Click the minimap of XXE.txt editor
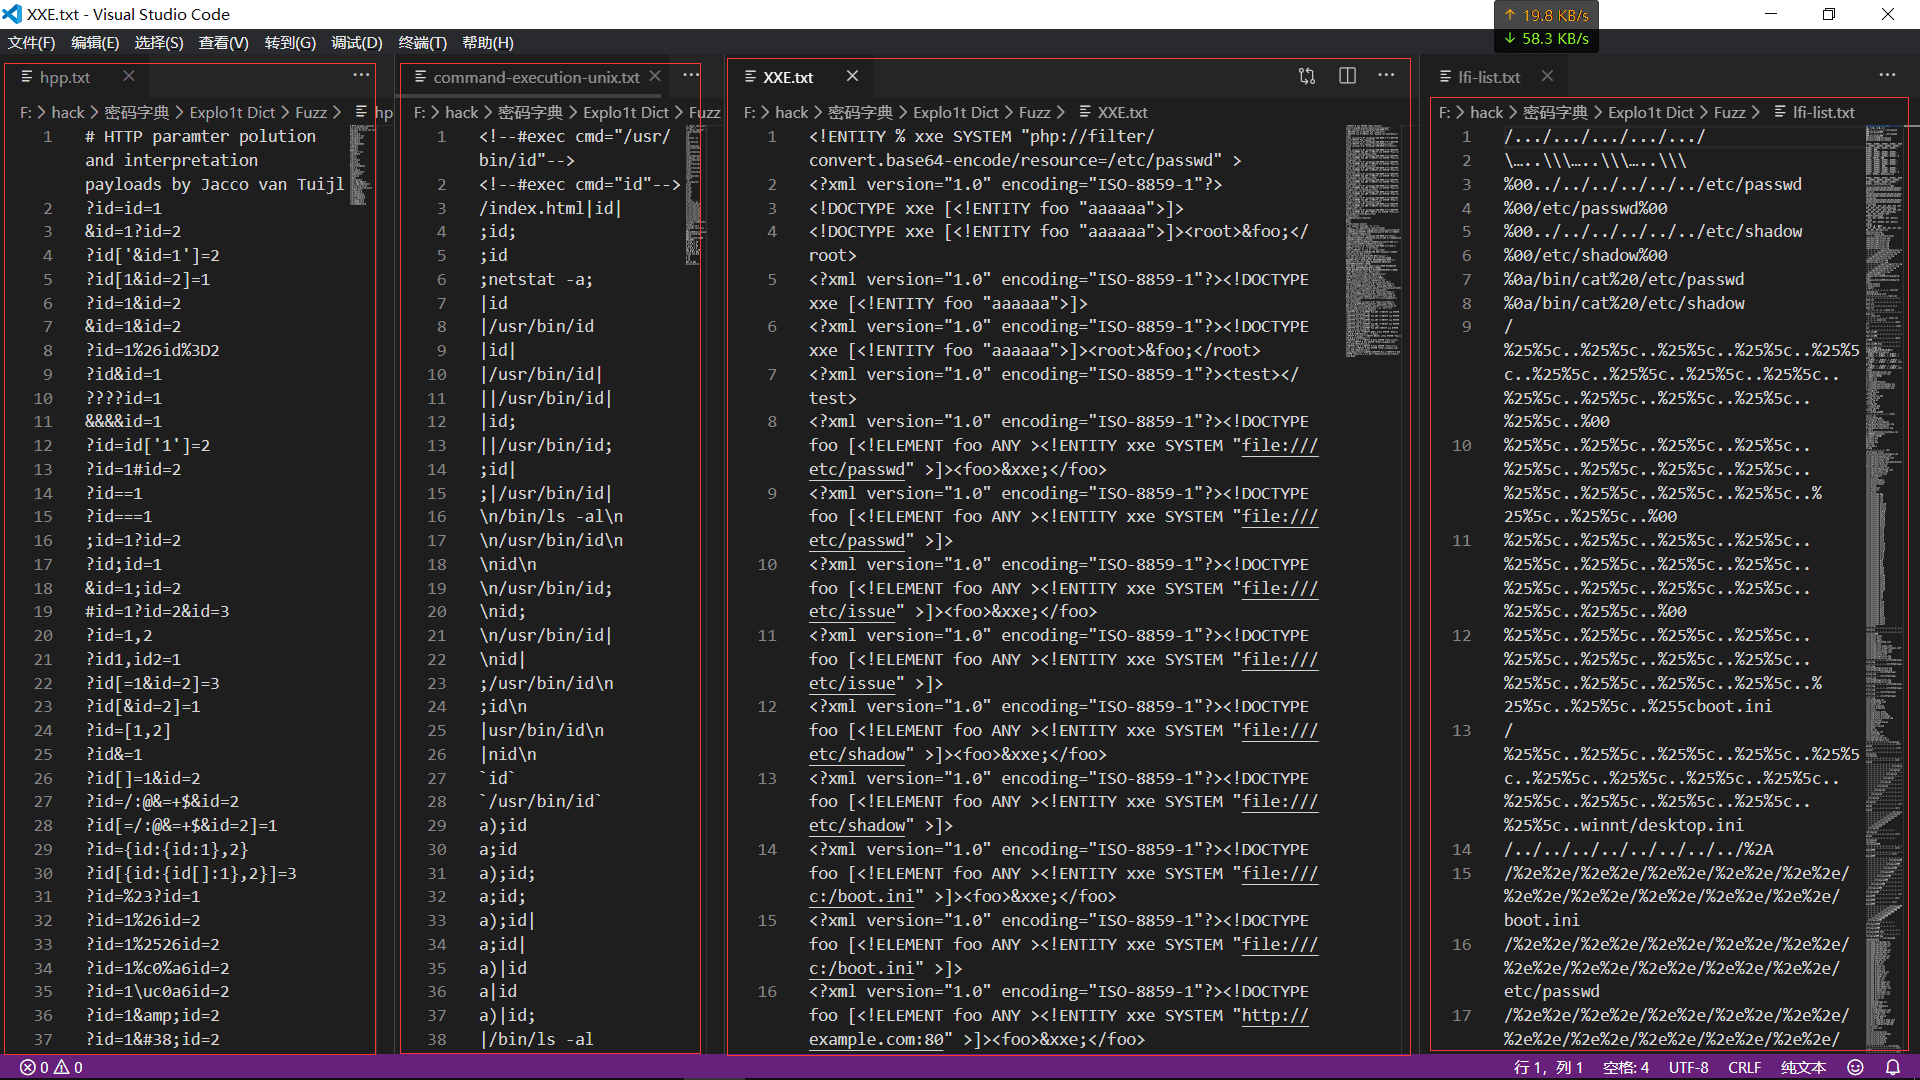 (x=1373, y=240)
